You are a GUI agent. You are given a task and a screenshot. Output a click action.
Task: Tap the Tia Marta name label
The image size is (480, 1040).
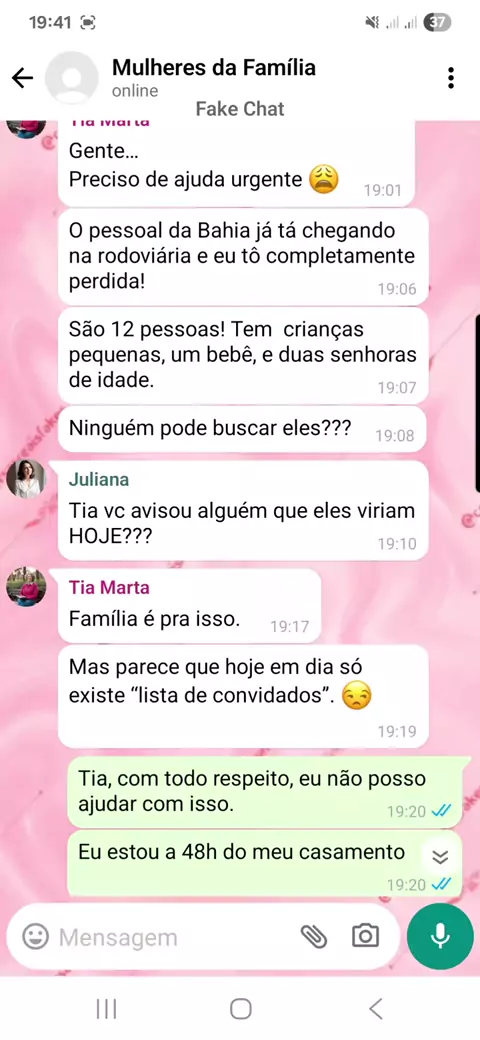point(109,588)
